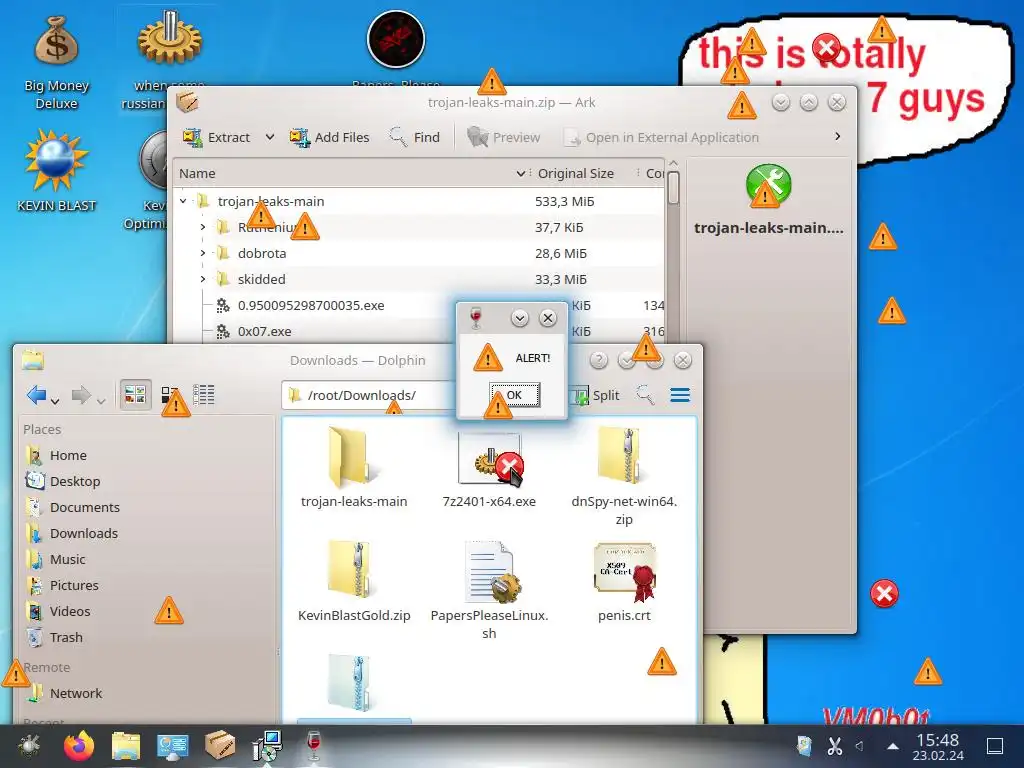This screenshot has width=1024, height=768.
Task: Select the KevinBlastGold.zip archive
Action: pyautogui.click(x=353, y=581)
